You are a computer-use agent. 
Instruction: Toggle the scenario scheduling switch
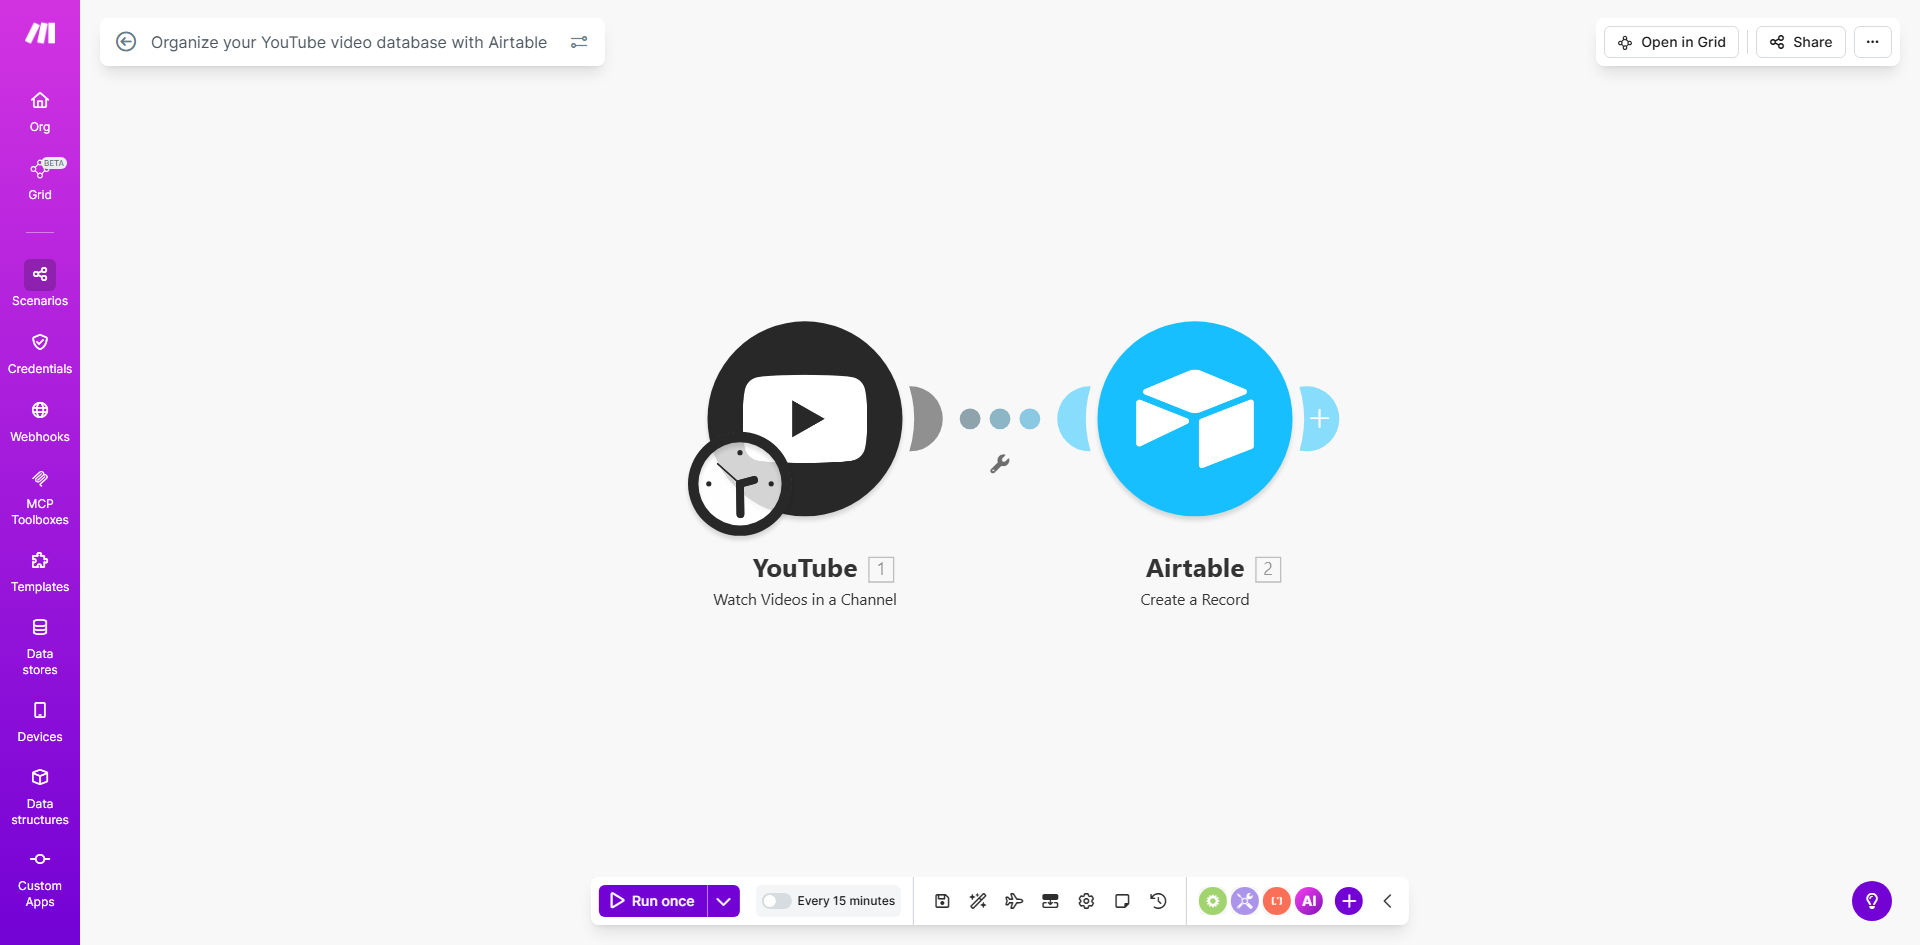(776, 901)
